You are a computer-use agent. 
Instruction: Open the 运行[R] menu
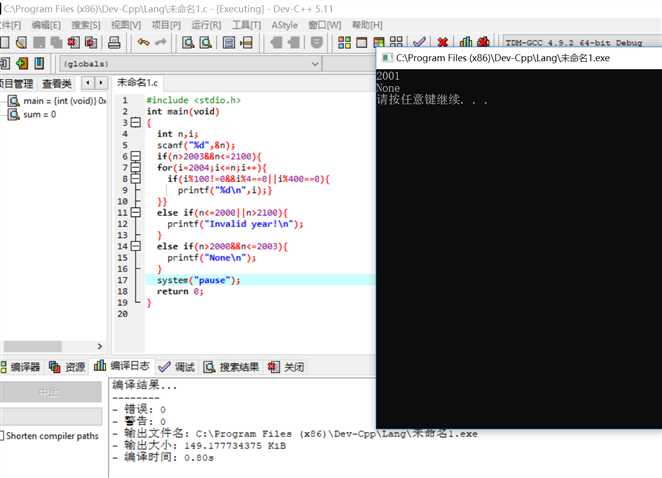[206, 25]
